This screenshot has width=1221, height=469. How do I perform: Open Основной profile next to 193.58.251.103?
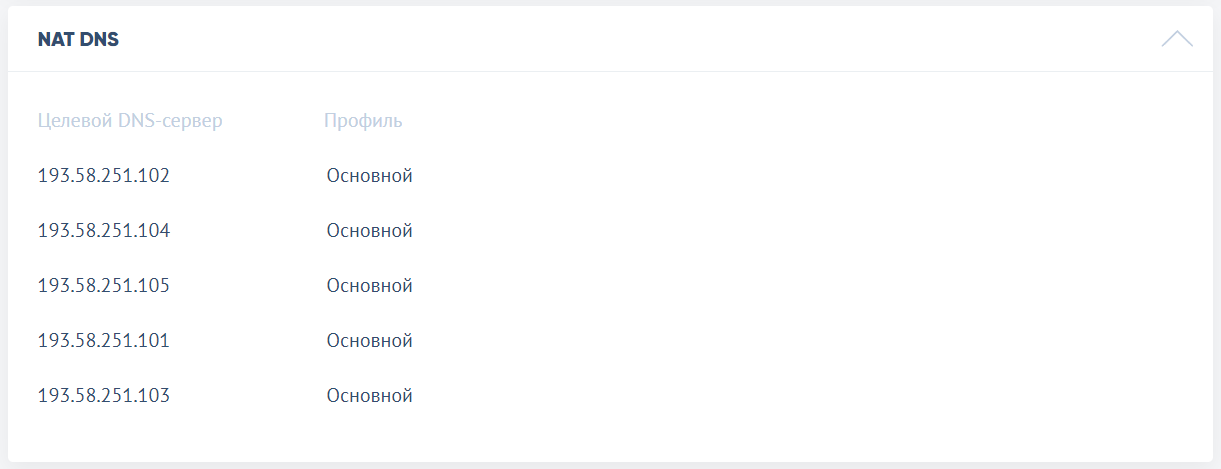coord(369,396)
